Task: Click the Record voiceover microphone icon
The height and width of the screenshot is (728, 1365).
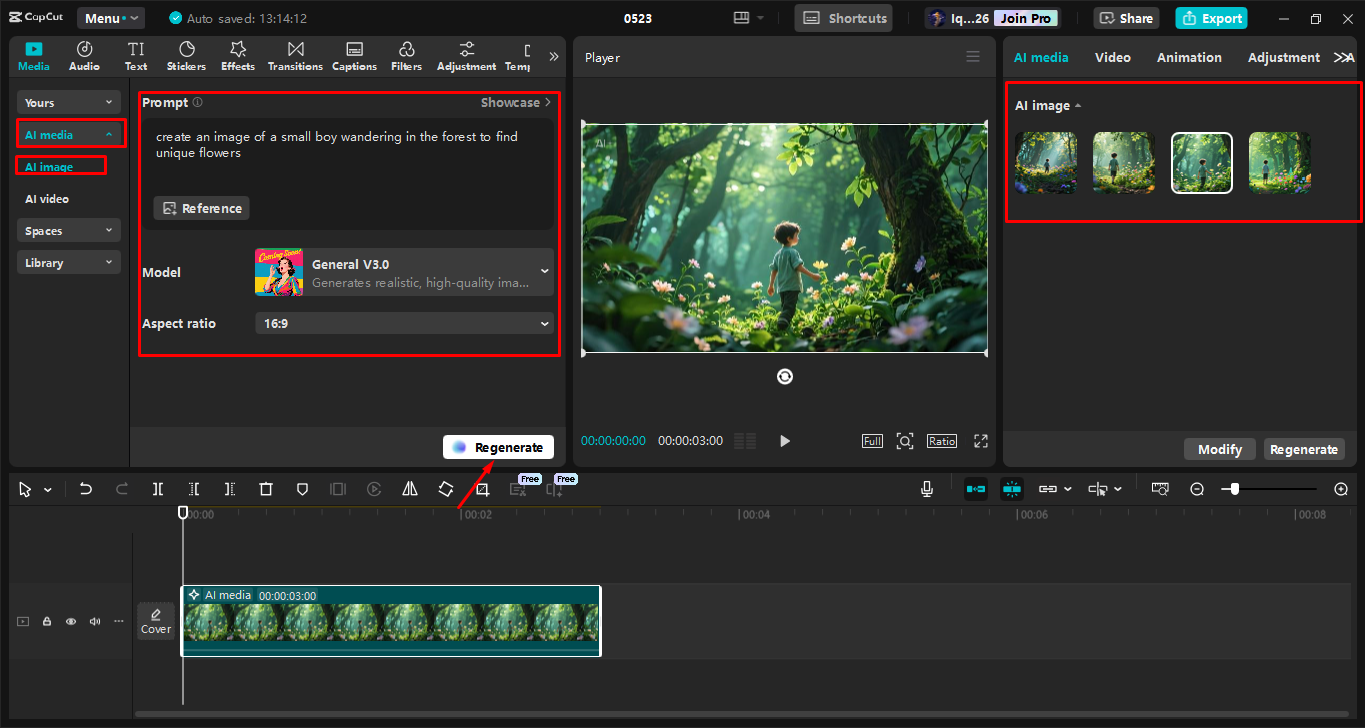Action: (x=926, y=489)
